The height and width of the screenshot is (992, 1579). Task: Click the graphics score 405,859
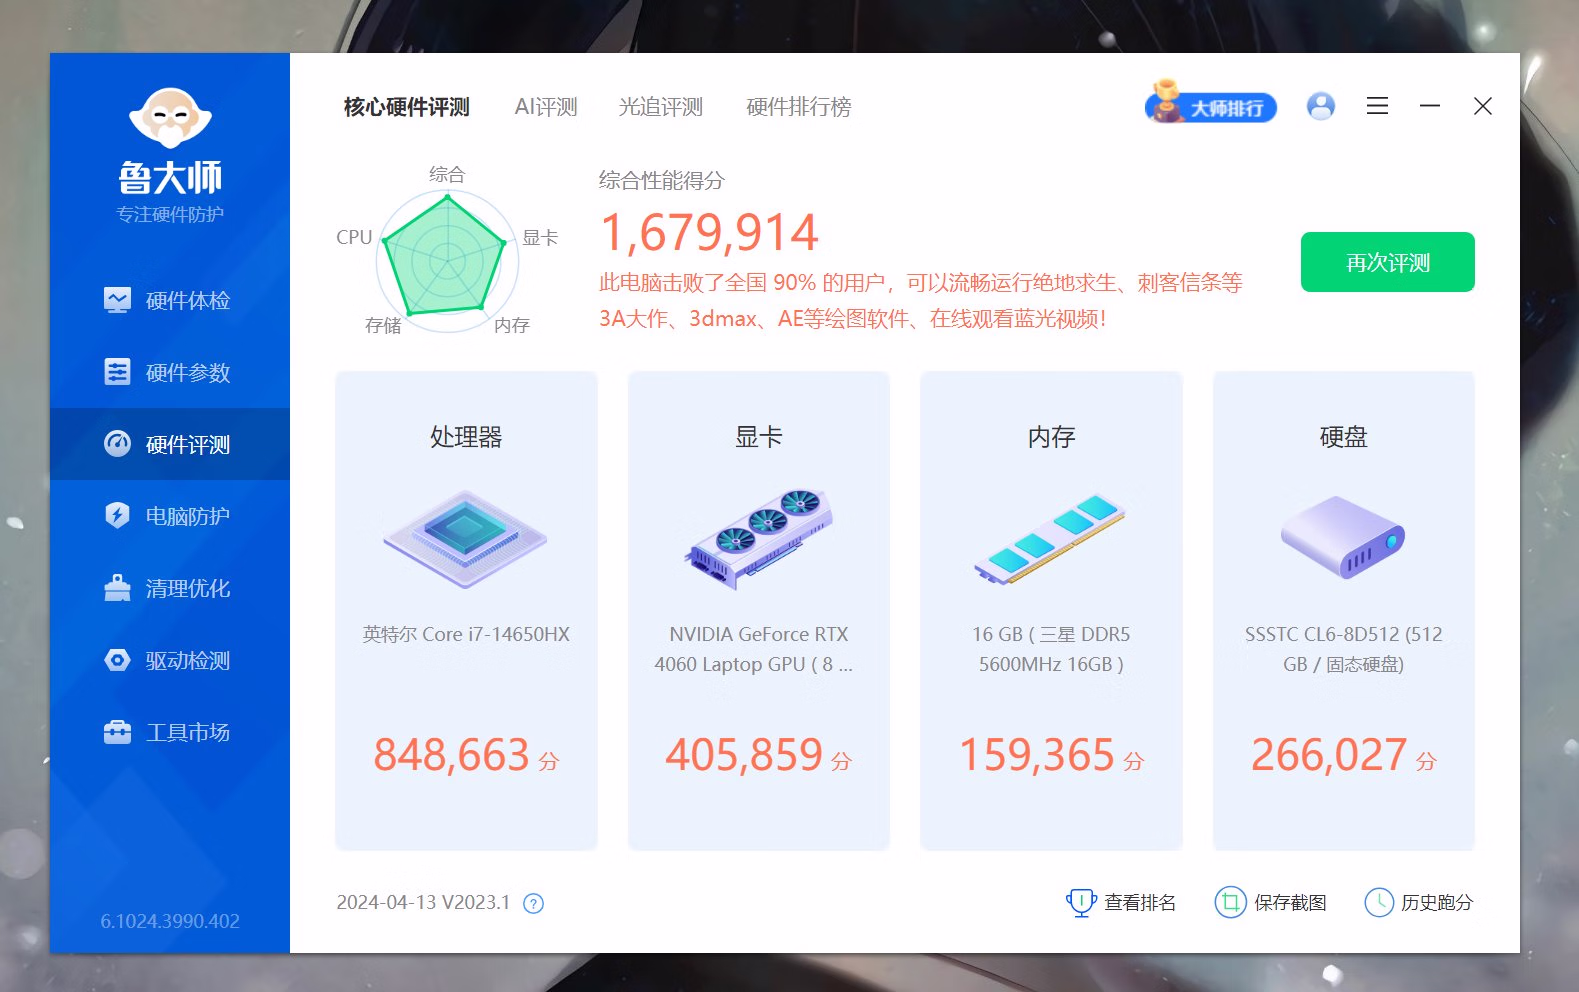click(744, 755)
